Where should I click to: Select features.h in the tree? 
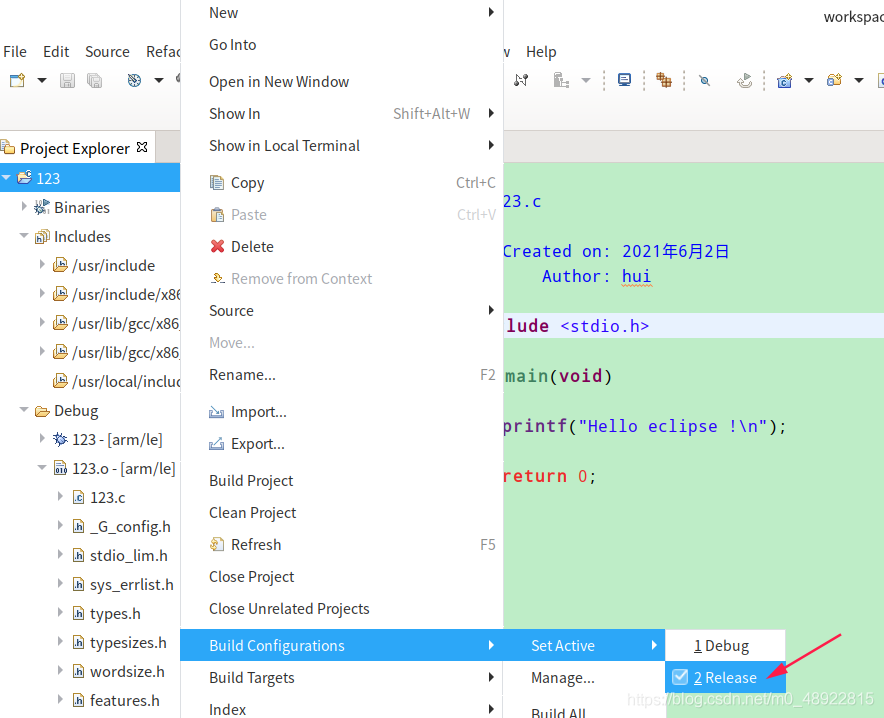coord(125,701)
